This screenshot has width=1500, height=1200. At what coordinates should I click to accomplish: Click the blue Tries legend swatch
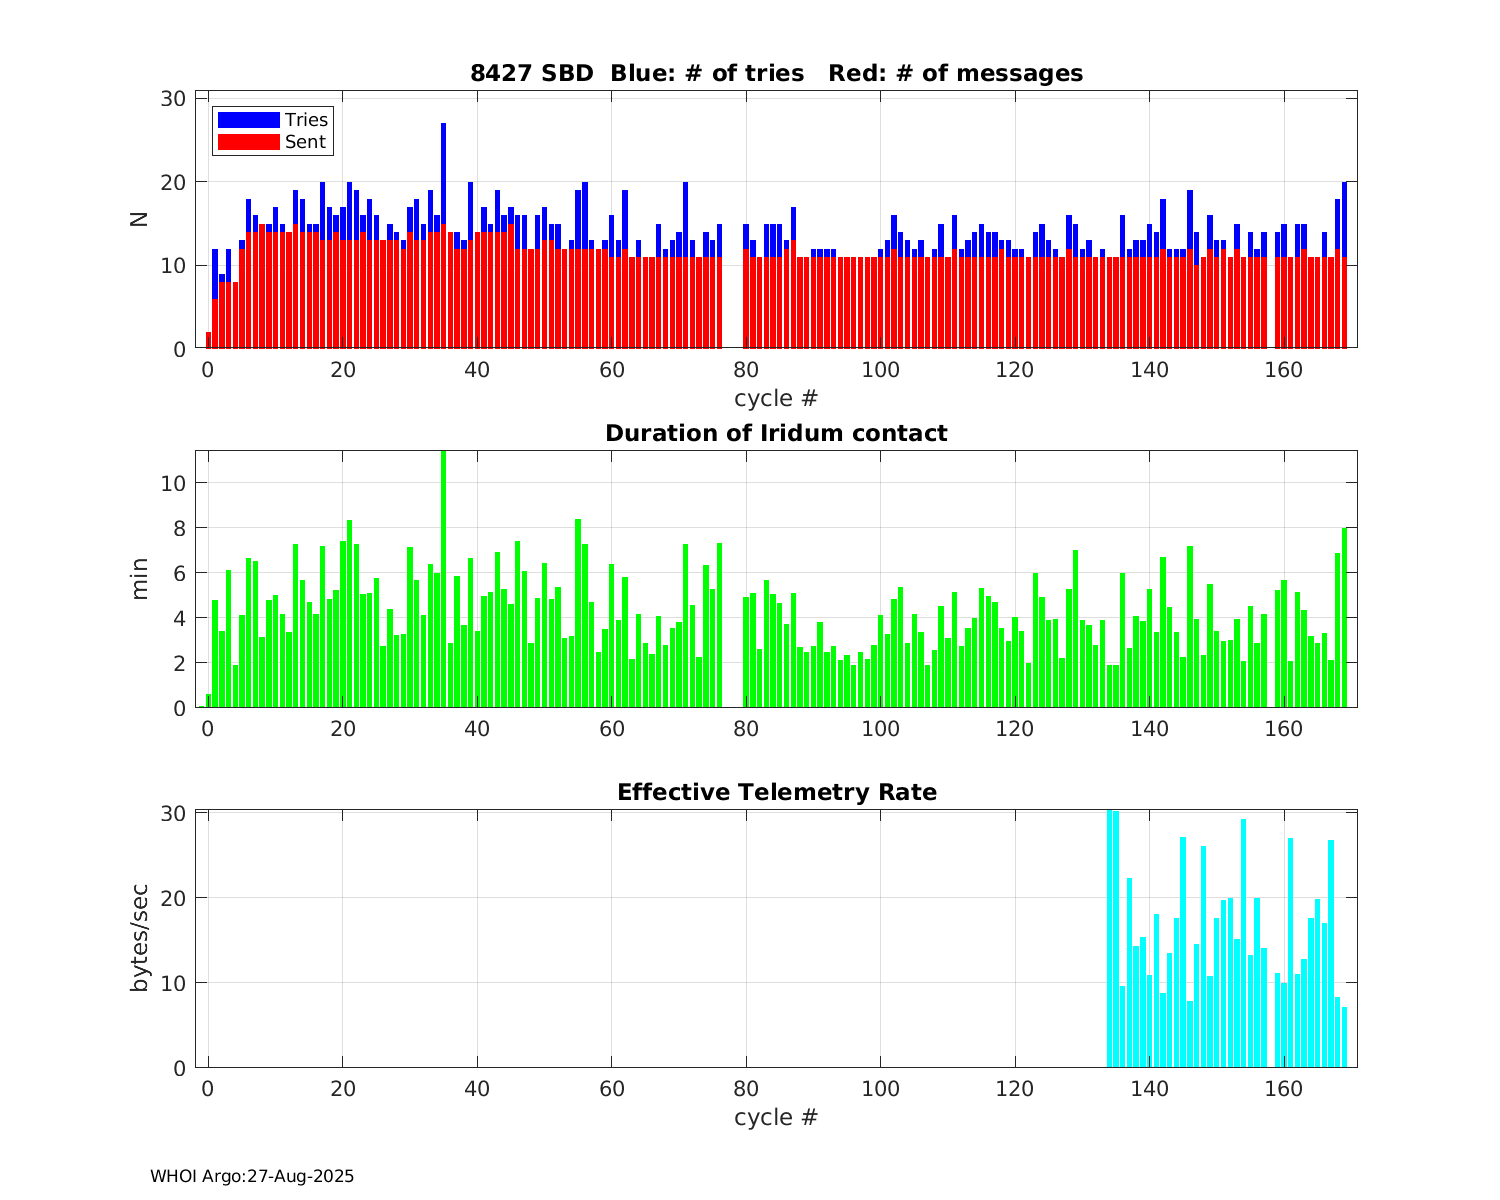pos(248,120)
